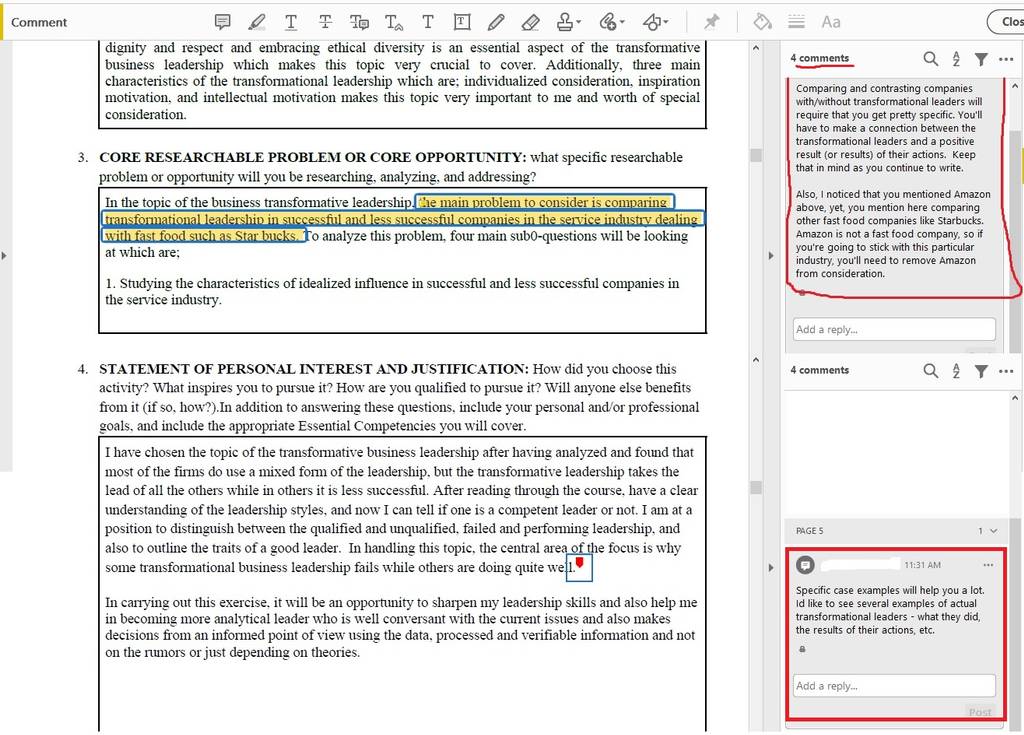This screenshot has width=1024, height=735.
Task: Open more options in upper comments panel
Action: pos(1006,59)
